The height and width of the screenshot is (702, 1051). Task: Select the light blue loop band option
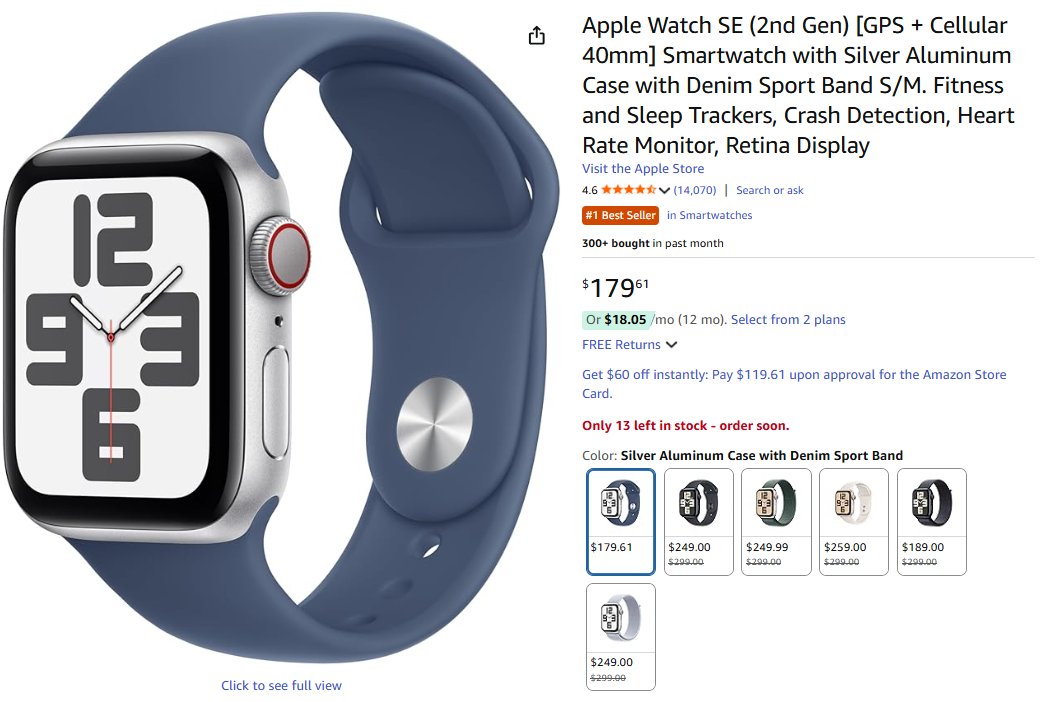coord(621,636)
